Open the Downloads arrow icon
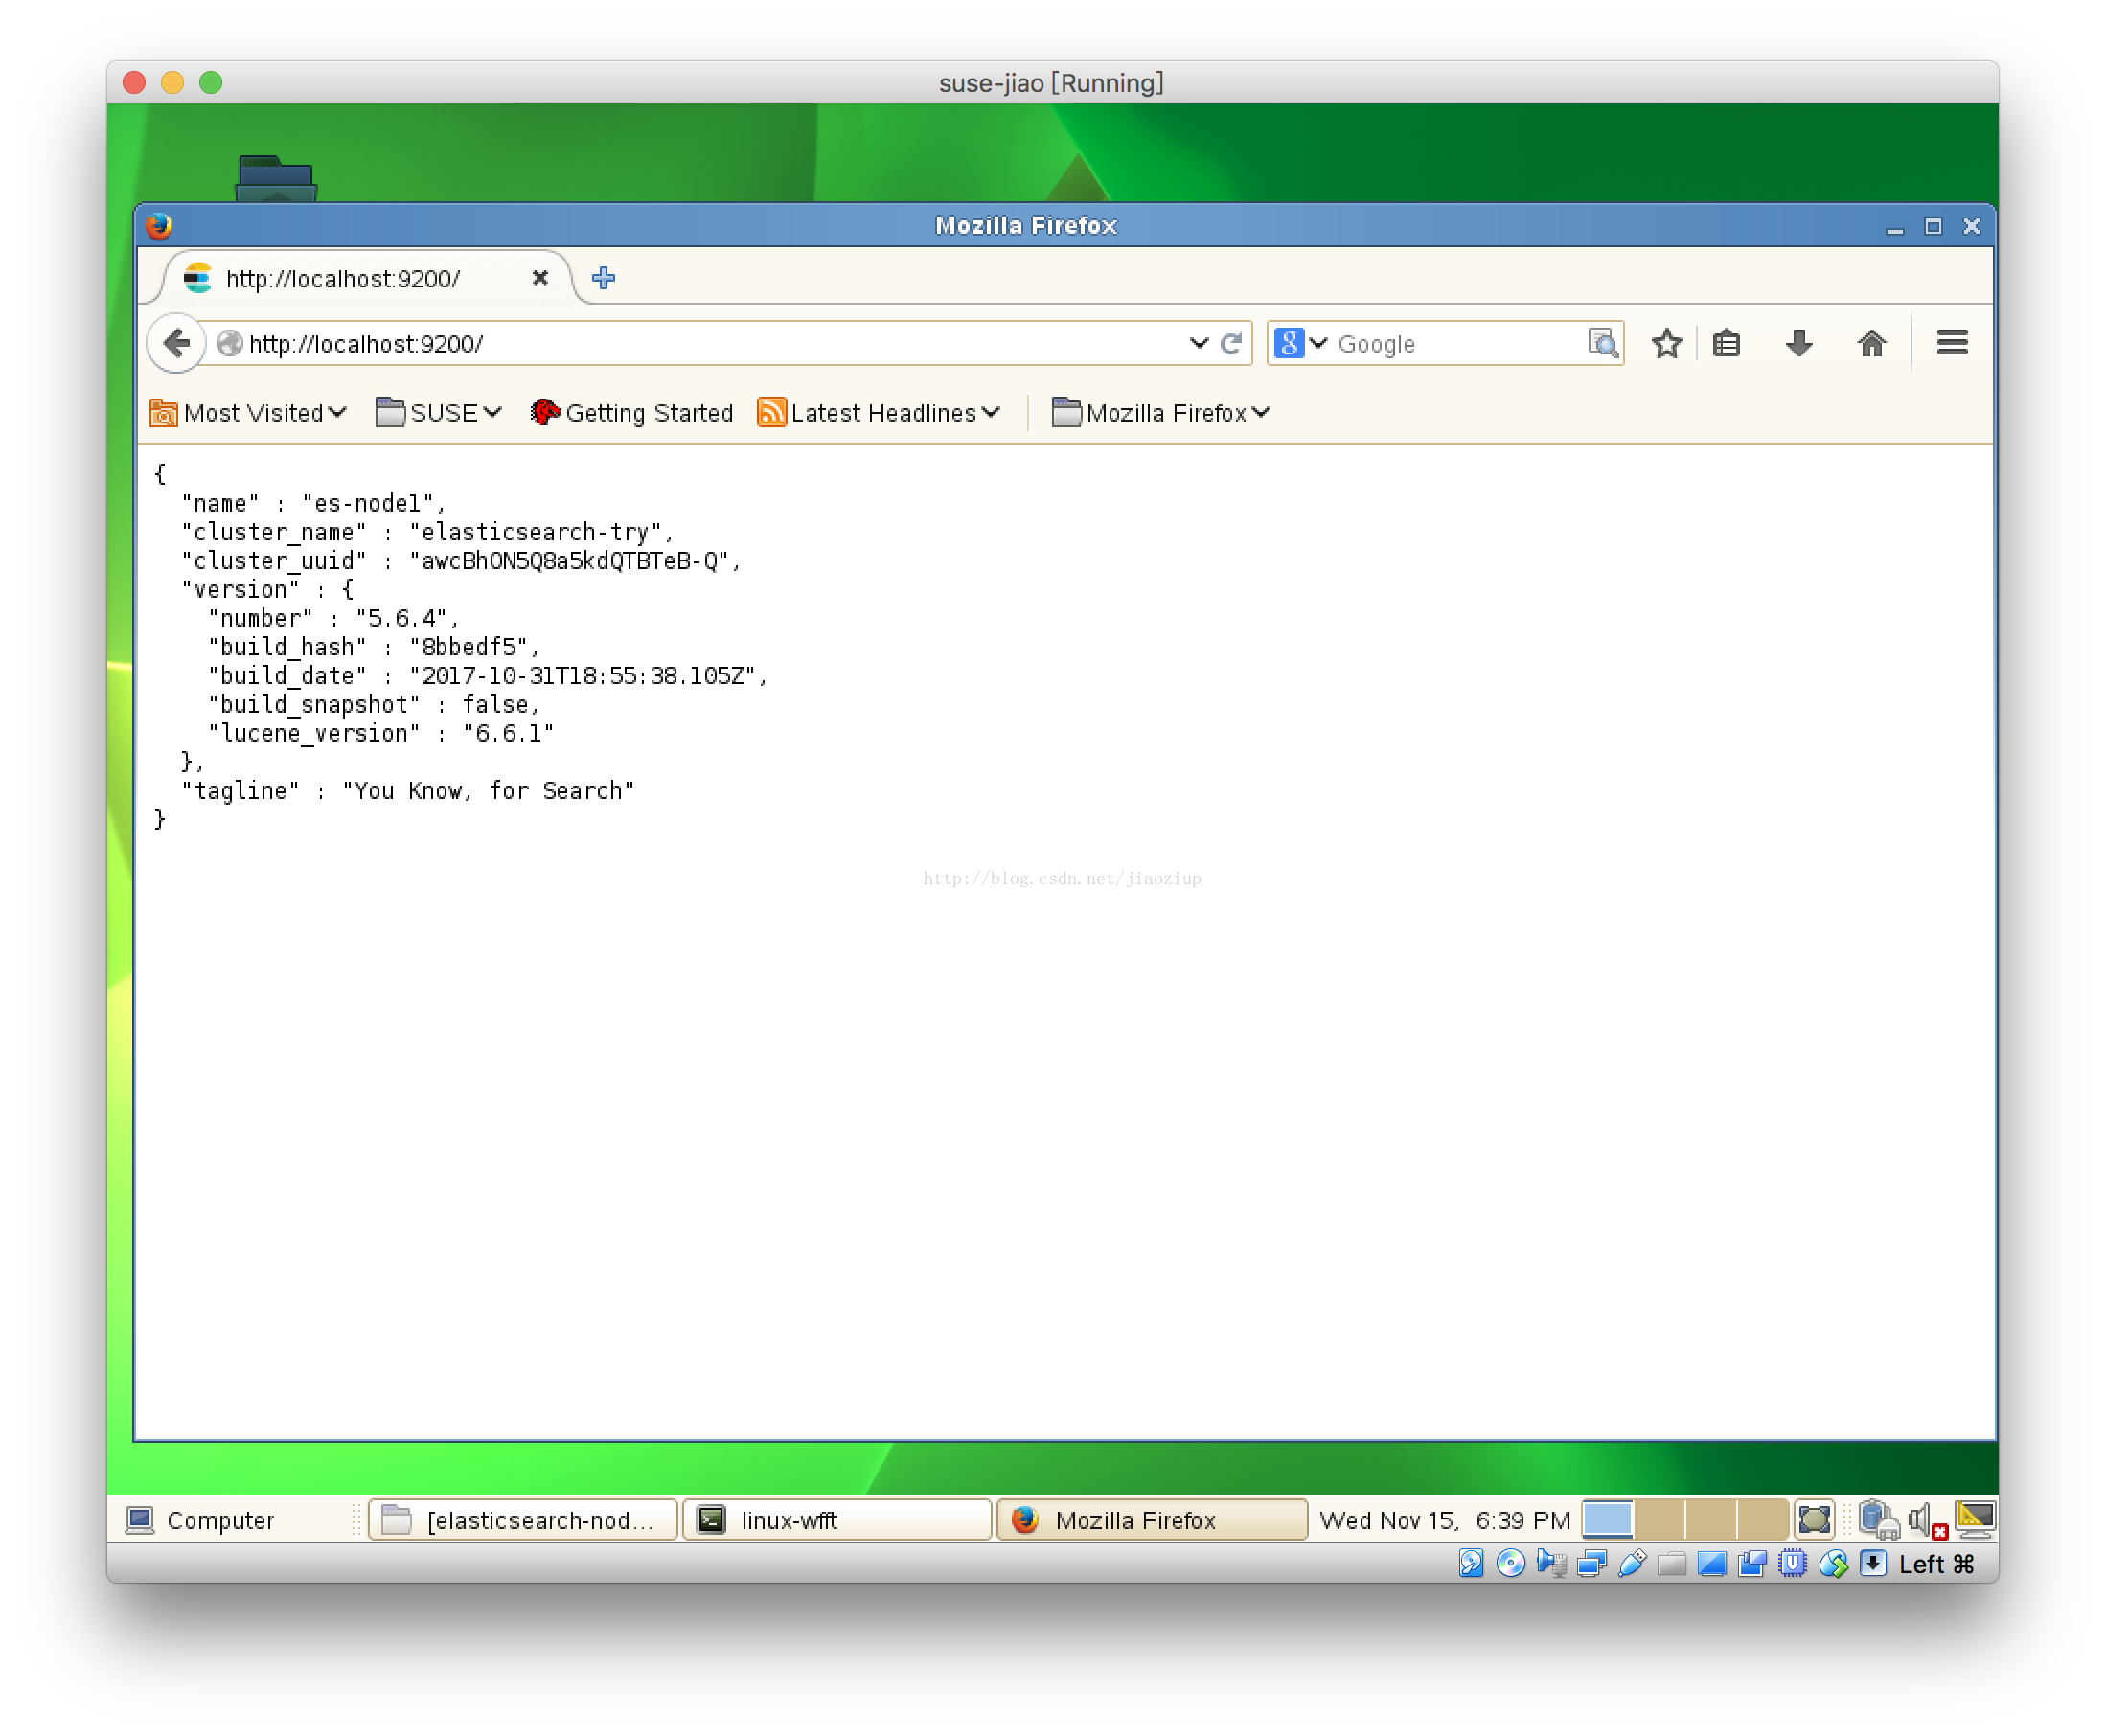Screen dimensions: 2106x1736 (1798, 343)
